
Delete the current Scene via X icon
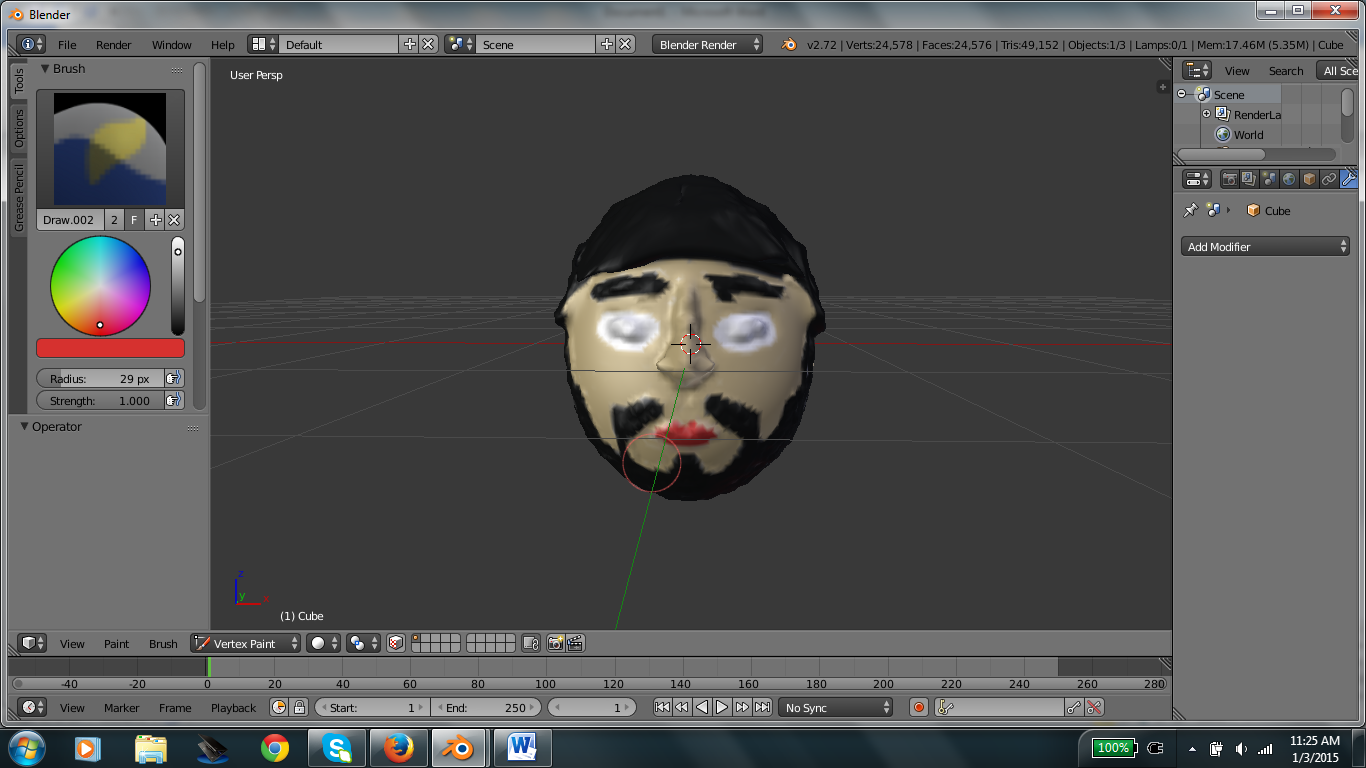625,44
